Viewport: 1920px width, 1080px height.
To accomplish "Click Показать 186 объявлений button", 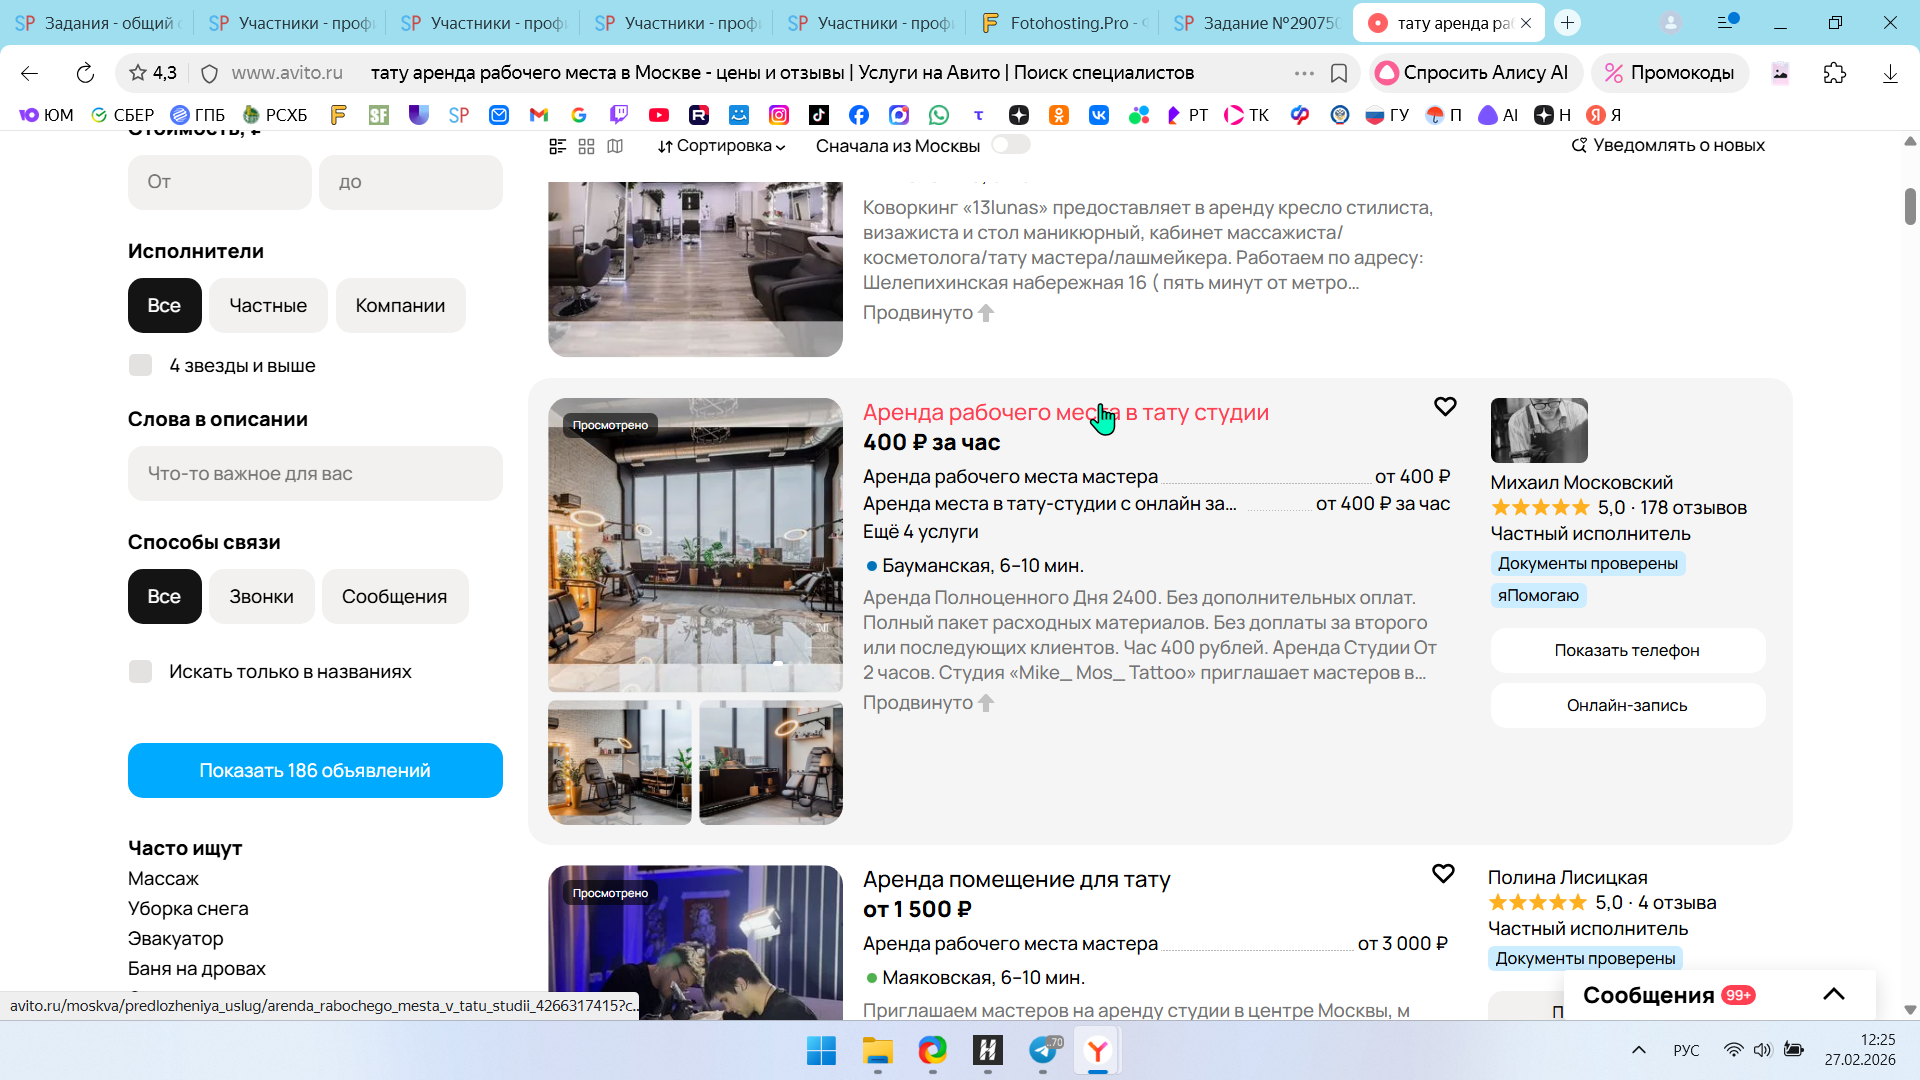I will coord(315,770).
